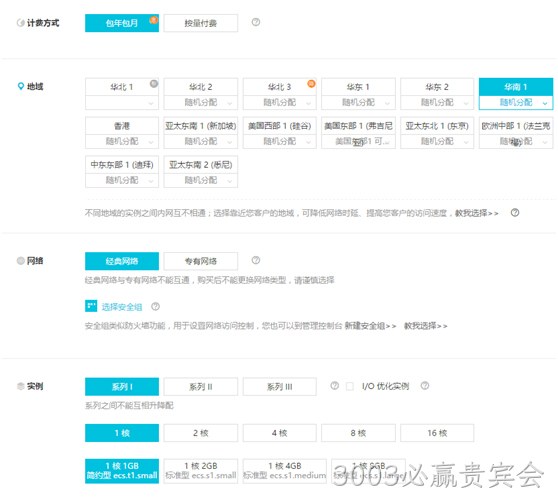Select 16 核 CPU option
Image resolution: width=558 pixels, height=499 pixels.
[437, 433]
